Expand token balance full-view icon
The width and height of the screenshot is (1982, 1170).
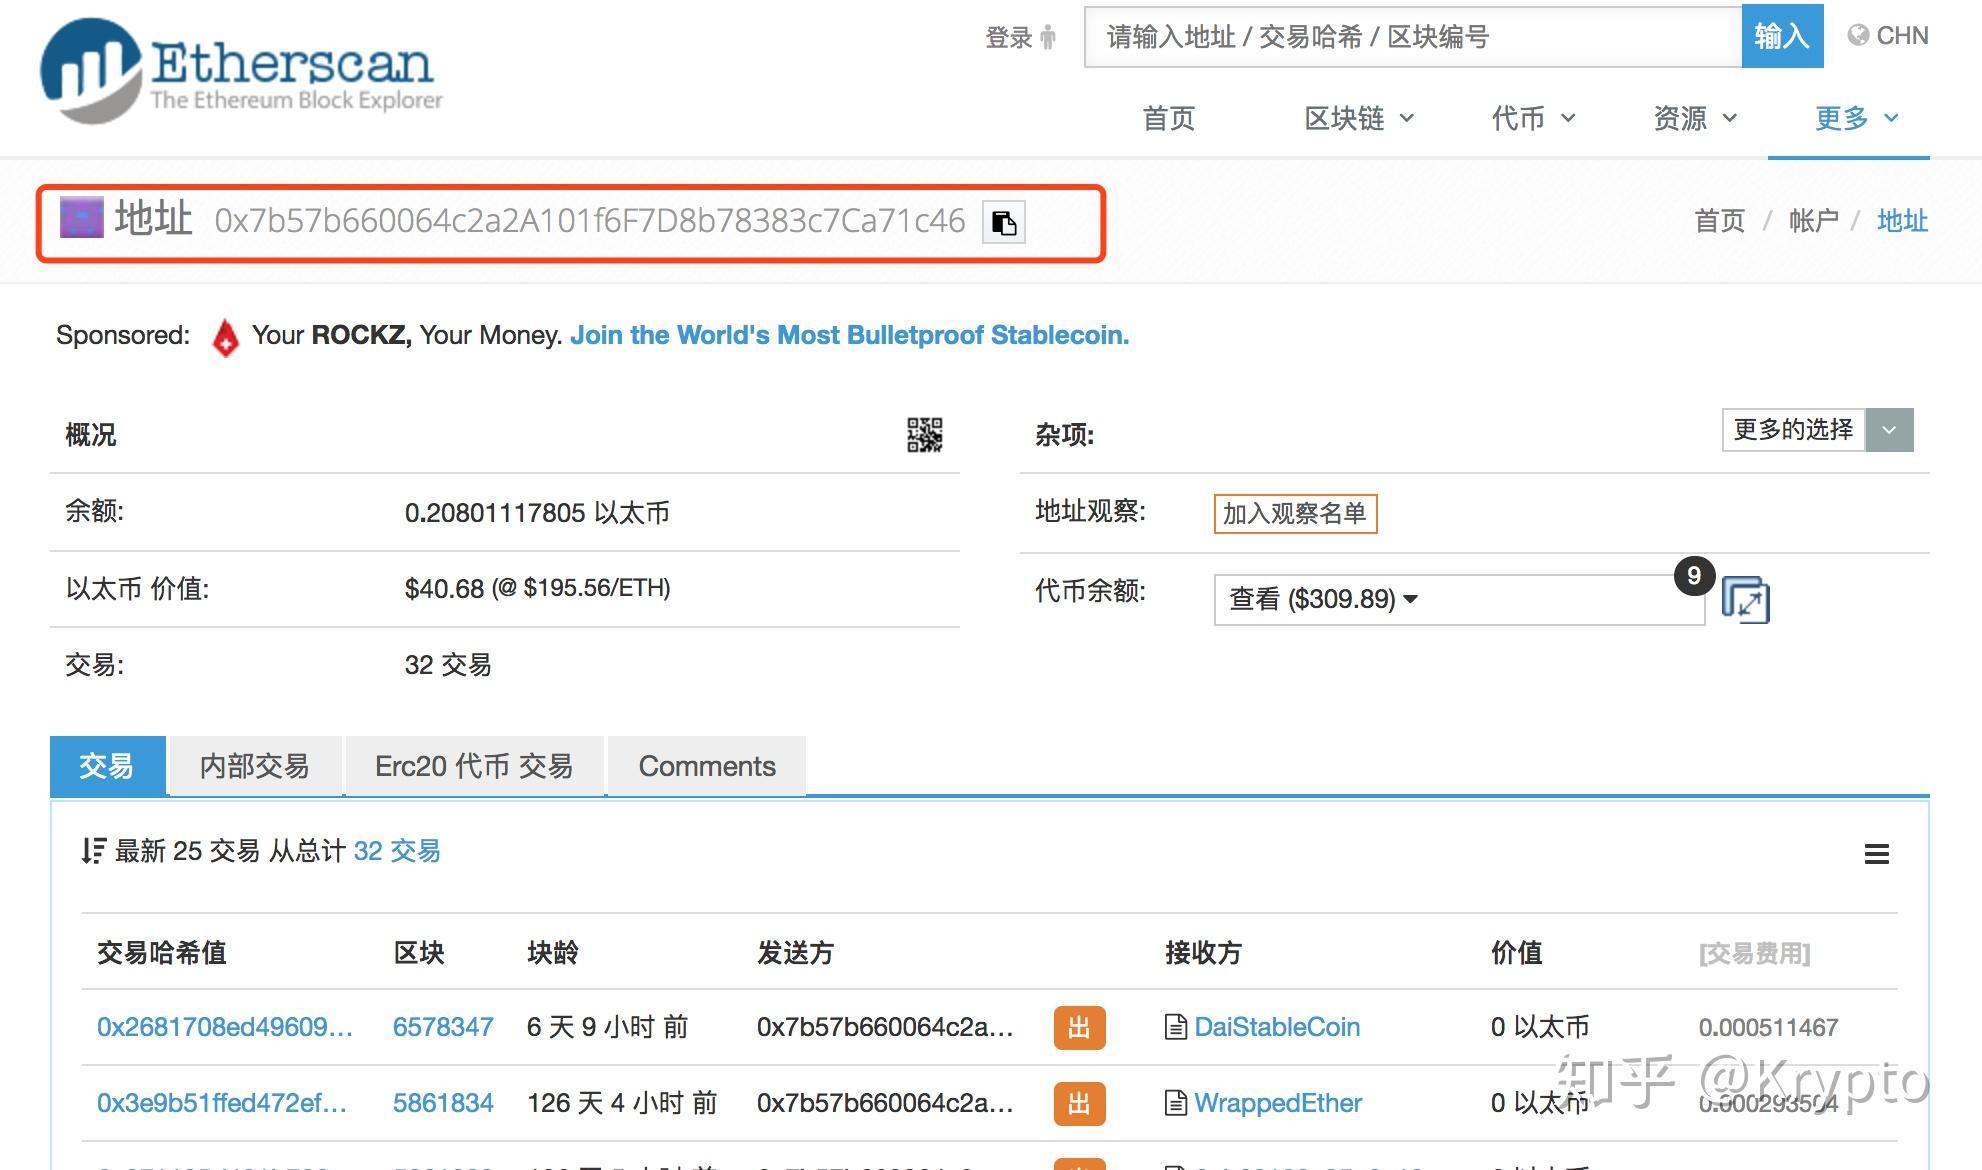tap(1745, 601)
